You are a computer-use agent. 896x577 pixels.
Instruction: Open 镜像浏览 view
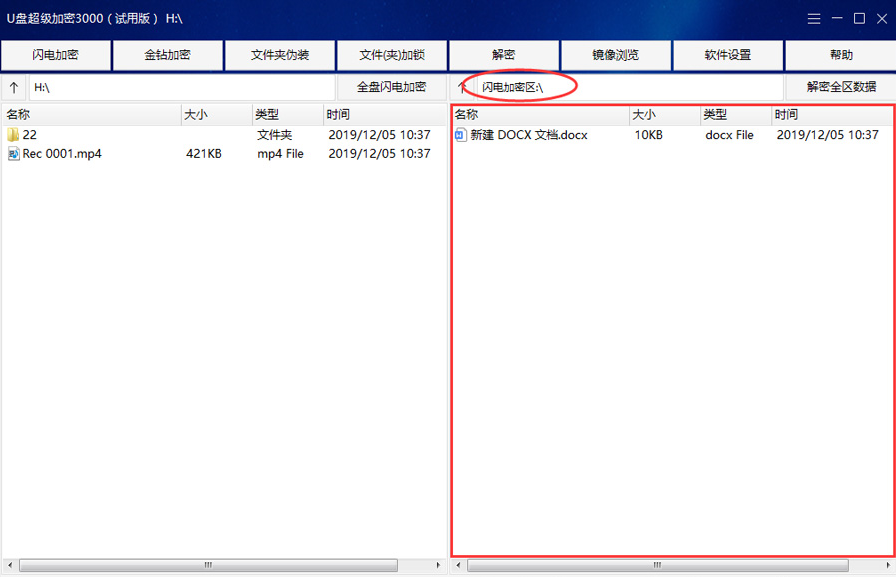616,55
